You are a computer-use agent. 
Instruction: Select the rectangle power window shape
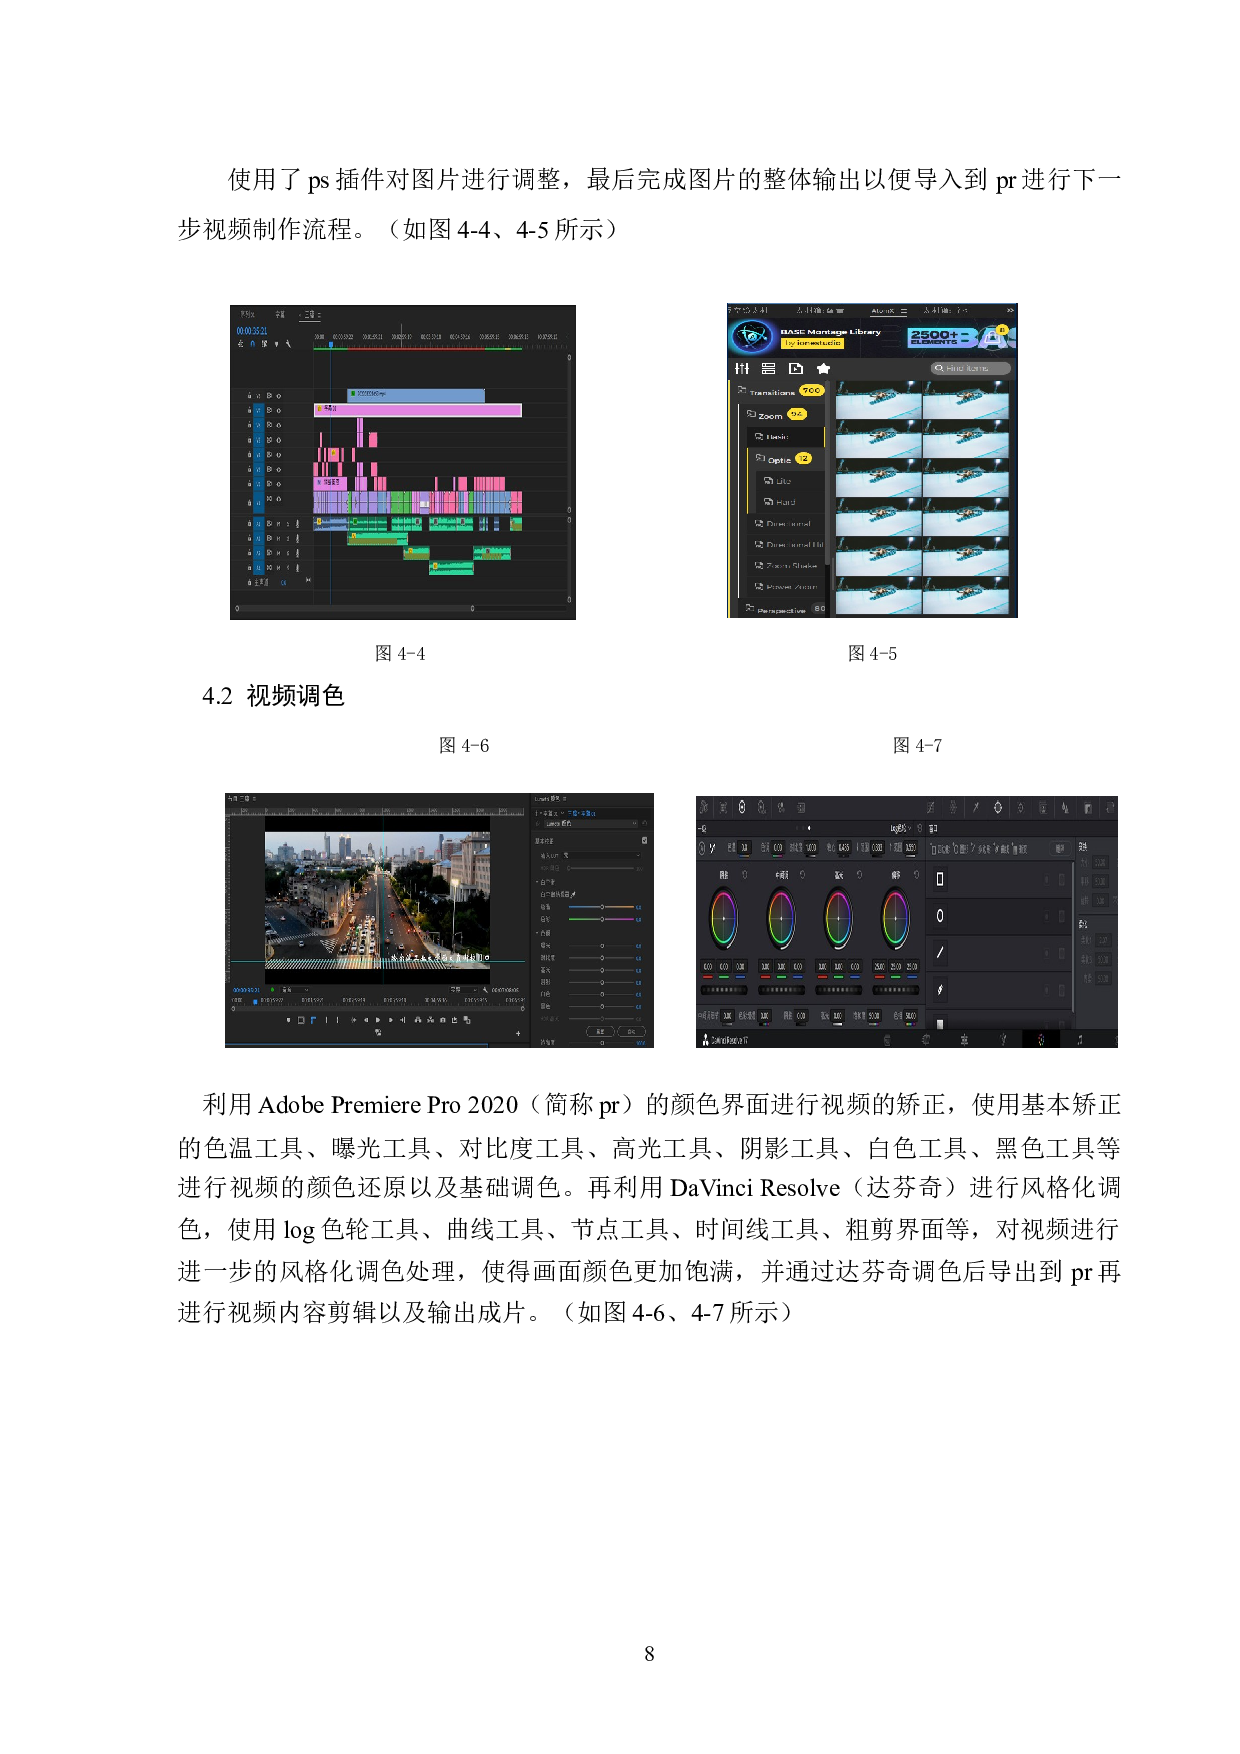tap(940, 879)
